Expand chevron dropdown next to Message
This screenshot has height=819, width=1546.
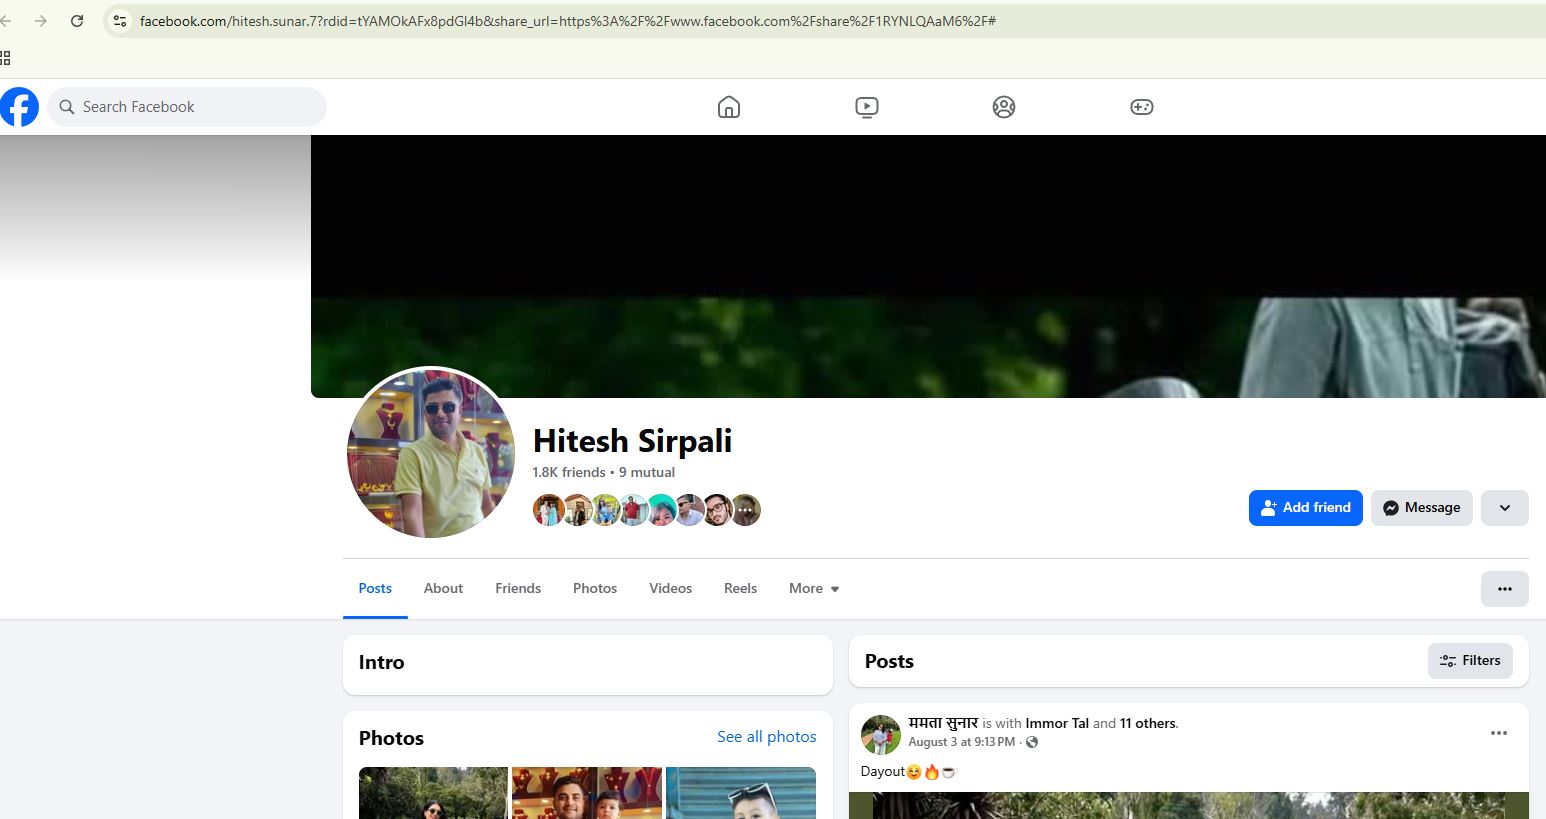coord(1505,508)
